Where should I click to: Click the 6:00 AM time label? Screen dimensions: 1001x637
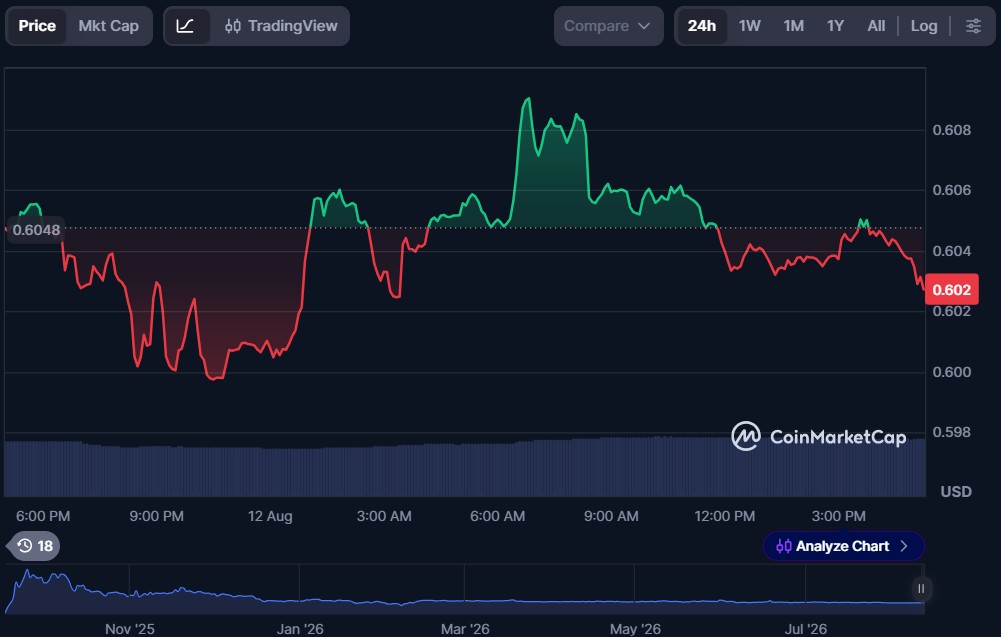pyautogui.click(x=497, y=516)
